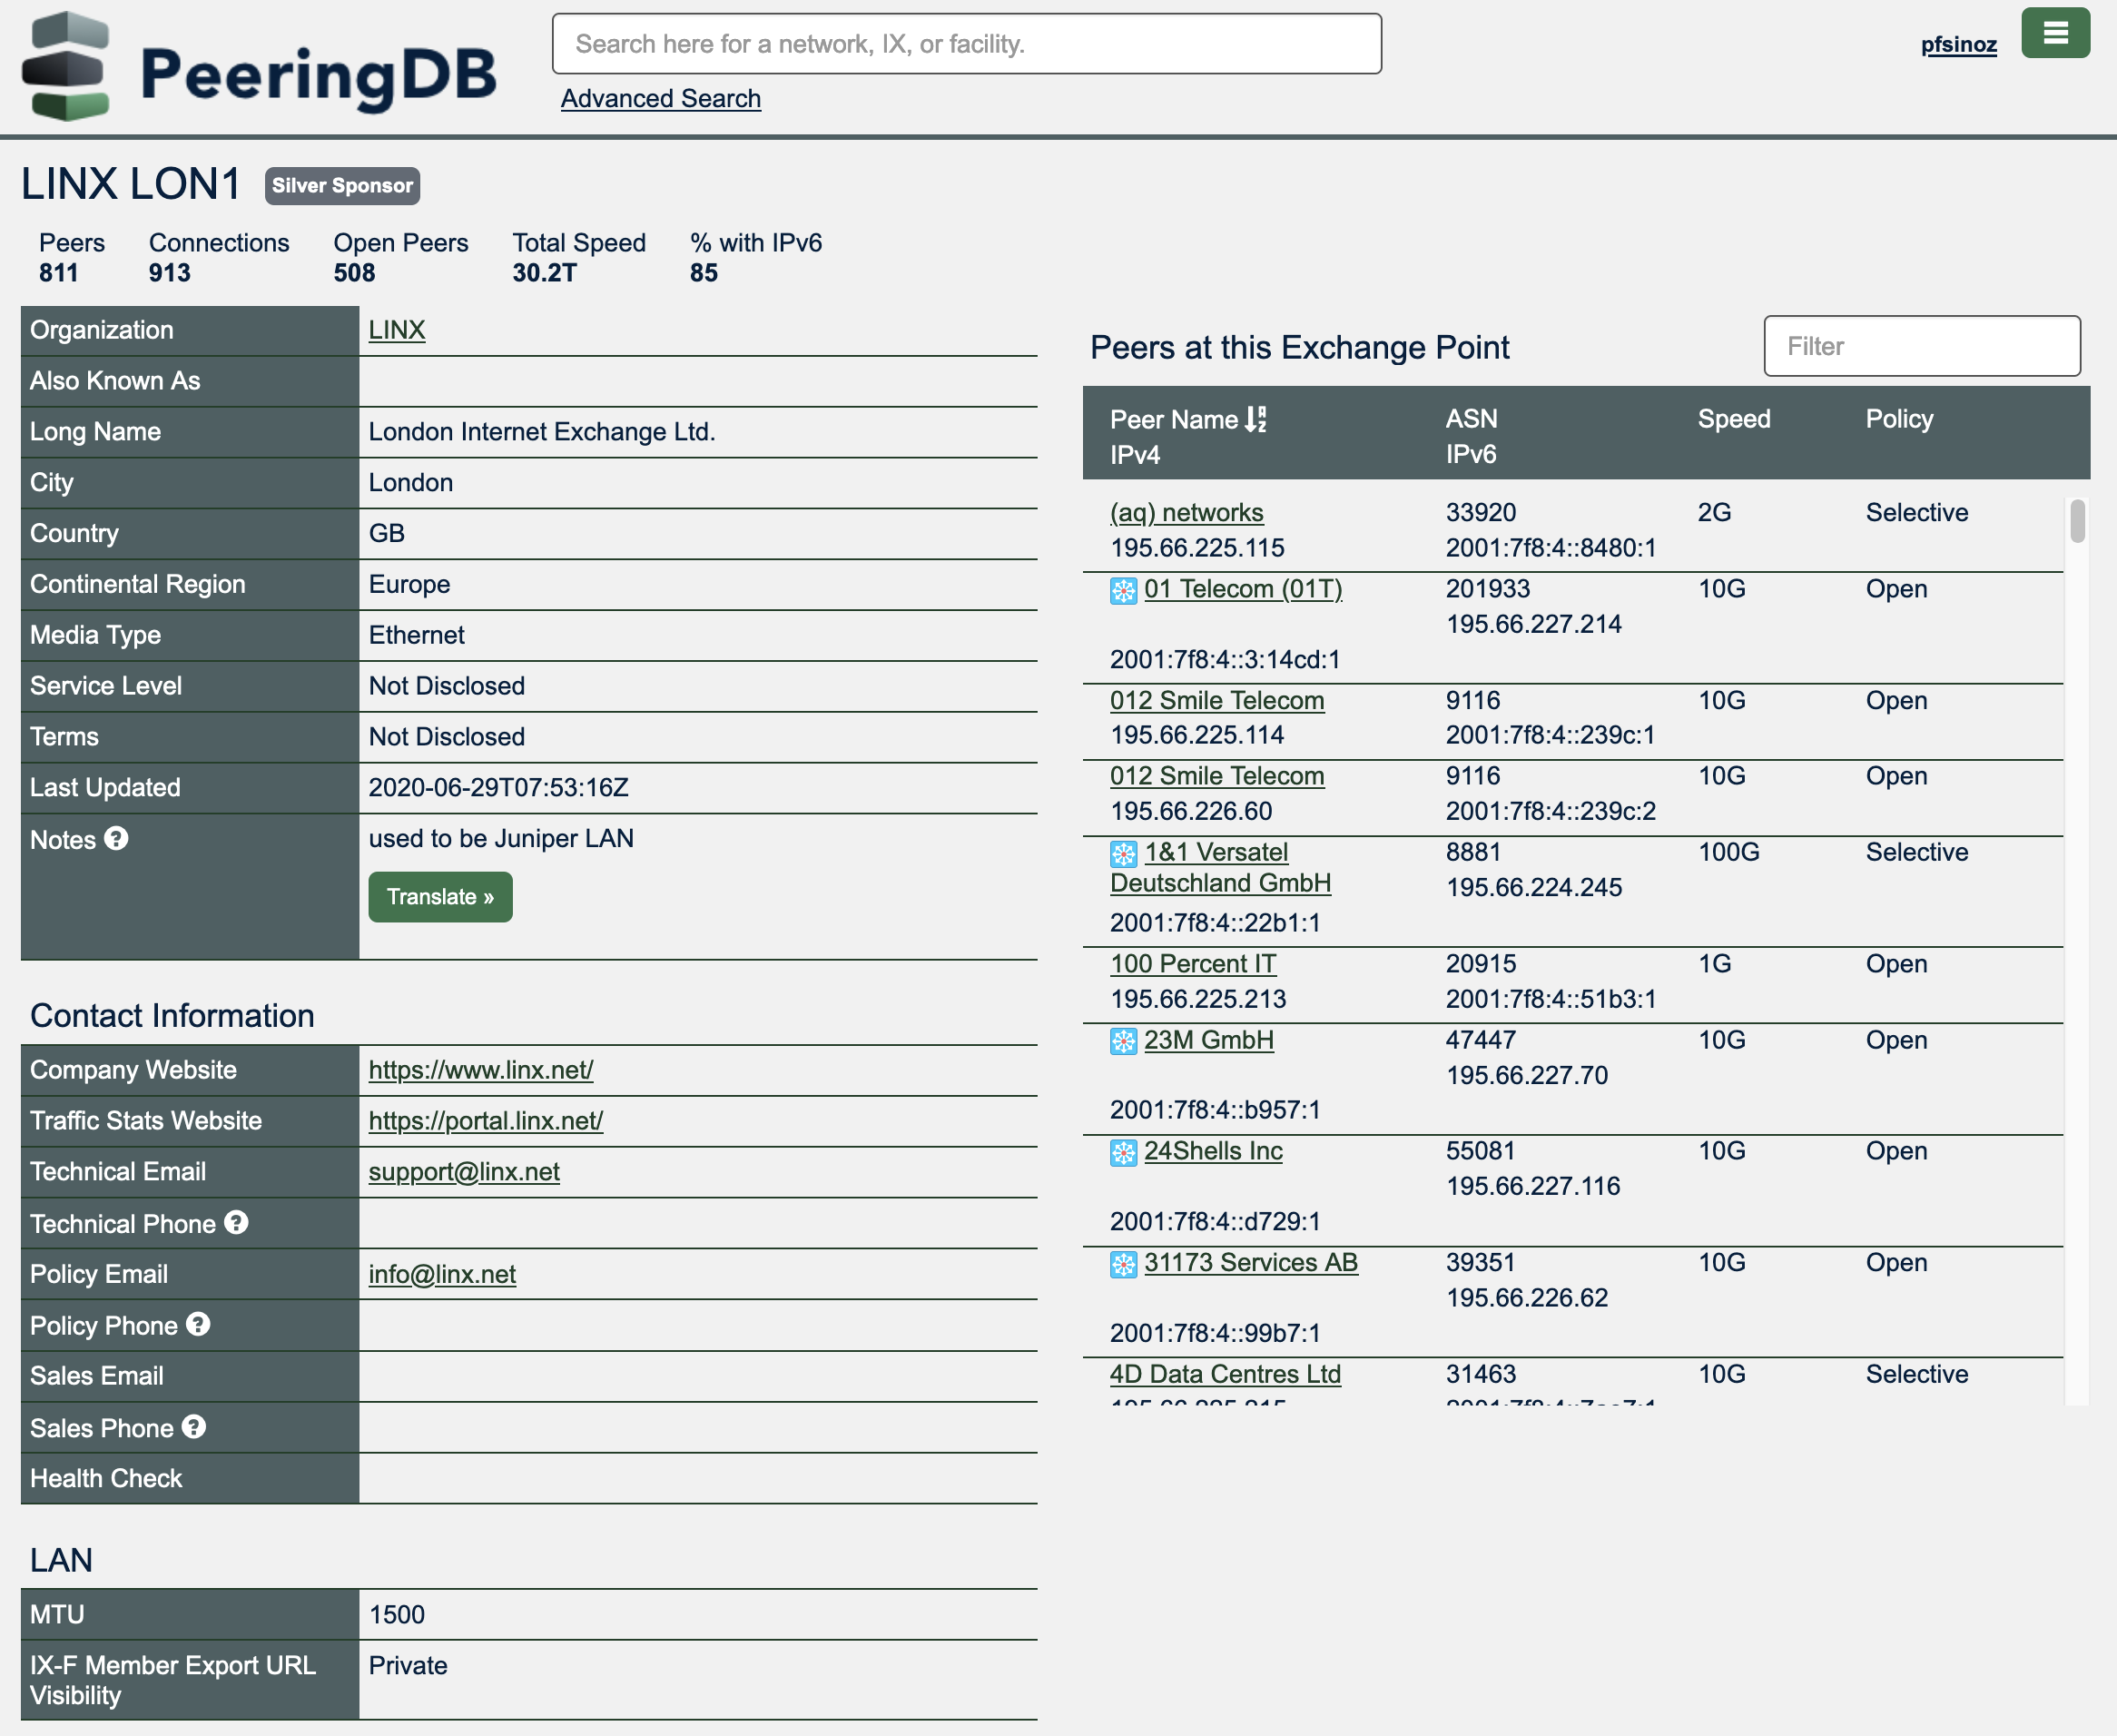Click the Technical Phone help icon

coord(236,1222)
